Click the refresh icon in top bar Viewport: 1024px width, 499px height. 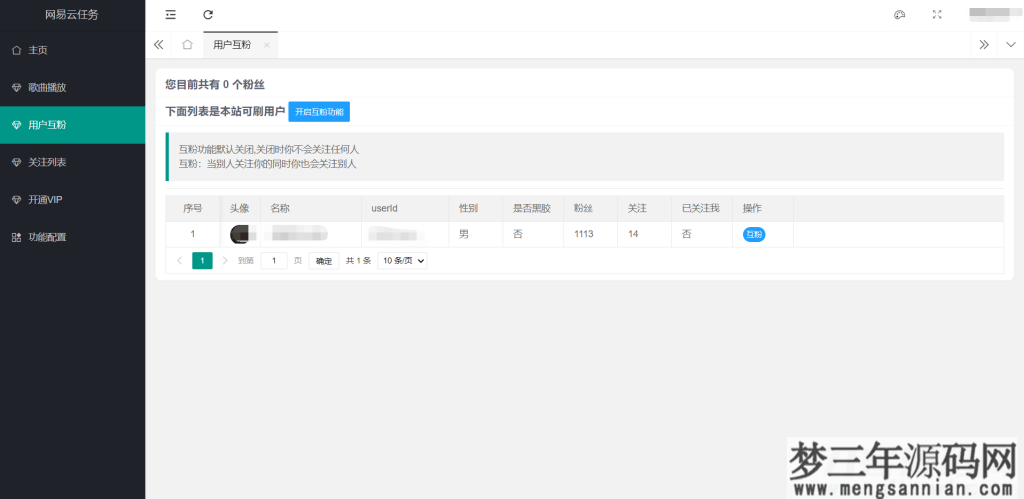(208, 15)
